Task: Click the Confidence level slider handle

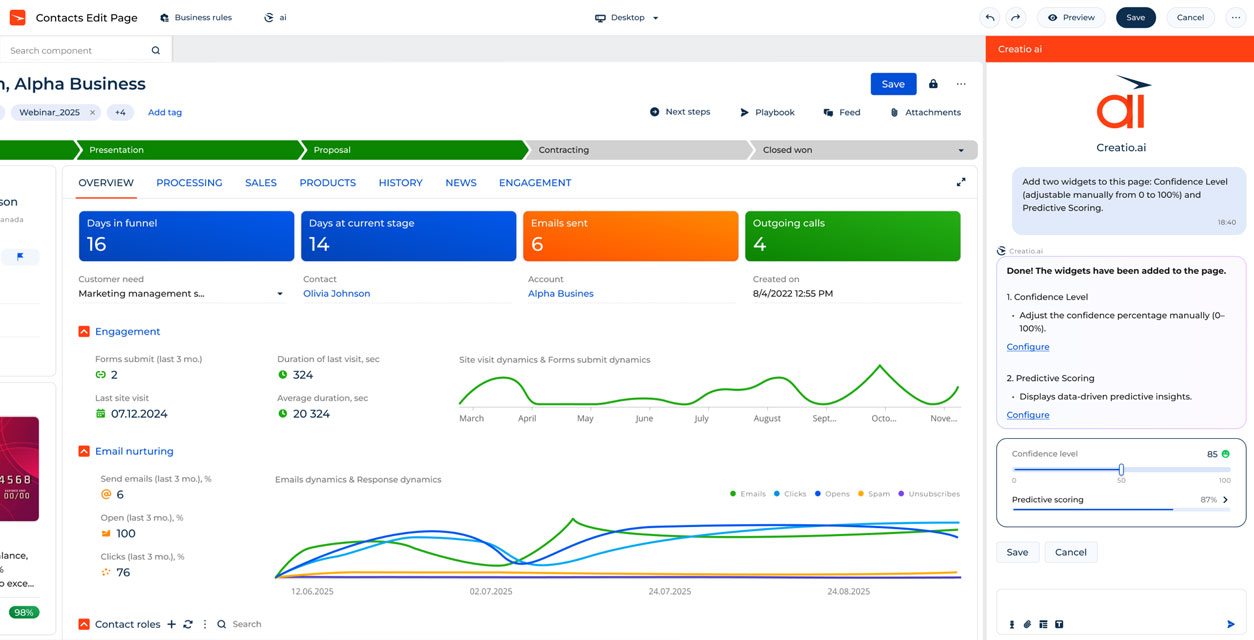Action: click(x=1121, y=469)
